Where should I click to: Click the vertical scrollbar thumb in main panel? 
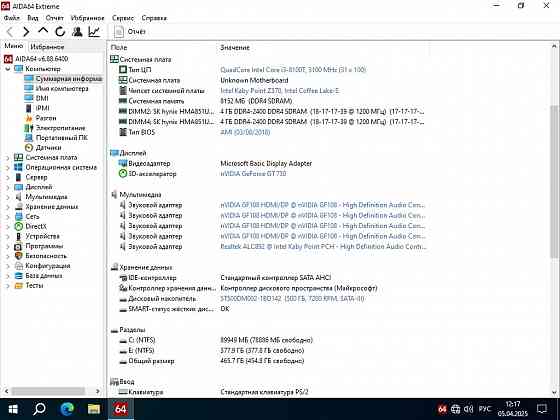pos(554,181)
